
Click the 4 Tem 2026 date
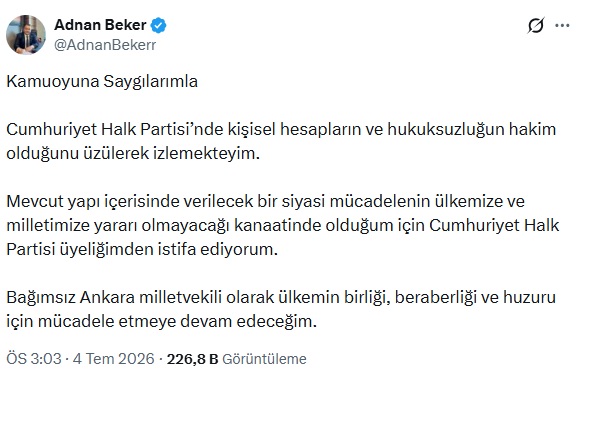(114, 359)
